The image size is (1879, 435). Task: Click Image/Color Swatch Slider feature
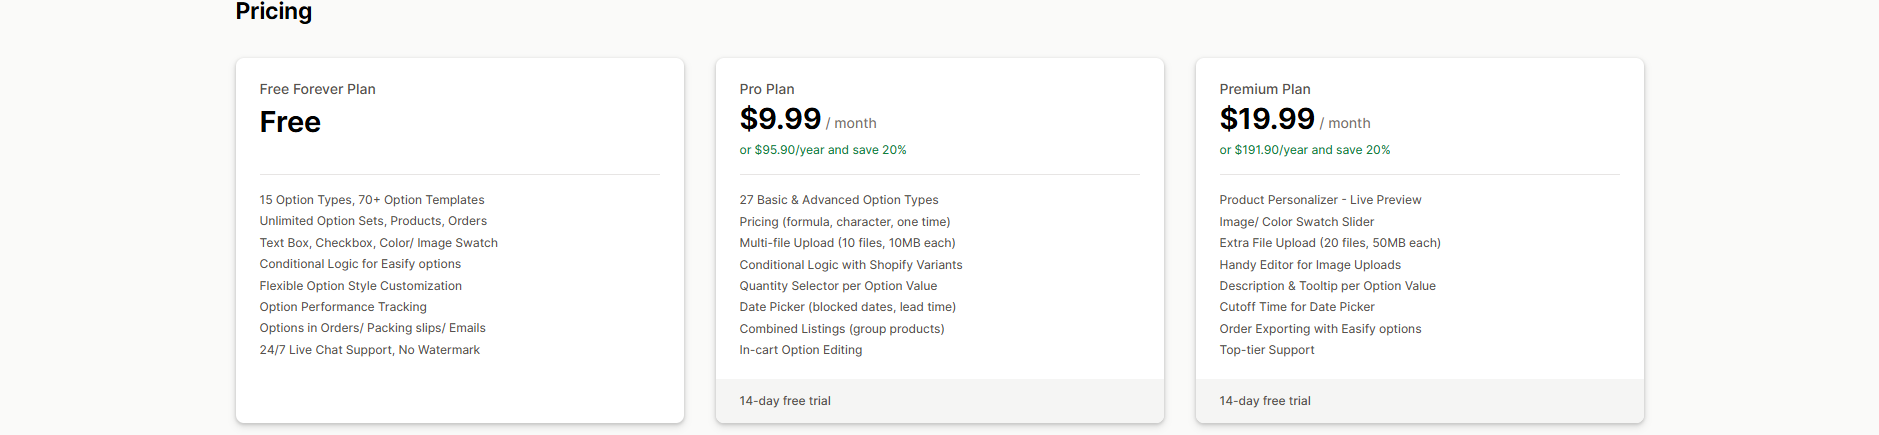pyautogui.click(x=1296, y=222)
